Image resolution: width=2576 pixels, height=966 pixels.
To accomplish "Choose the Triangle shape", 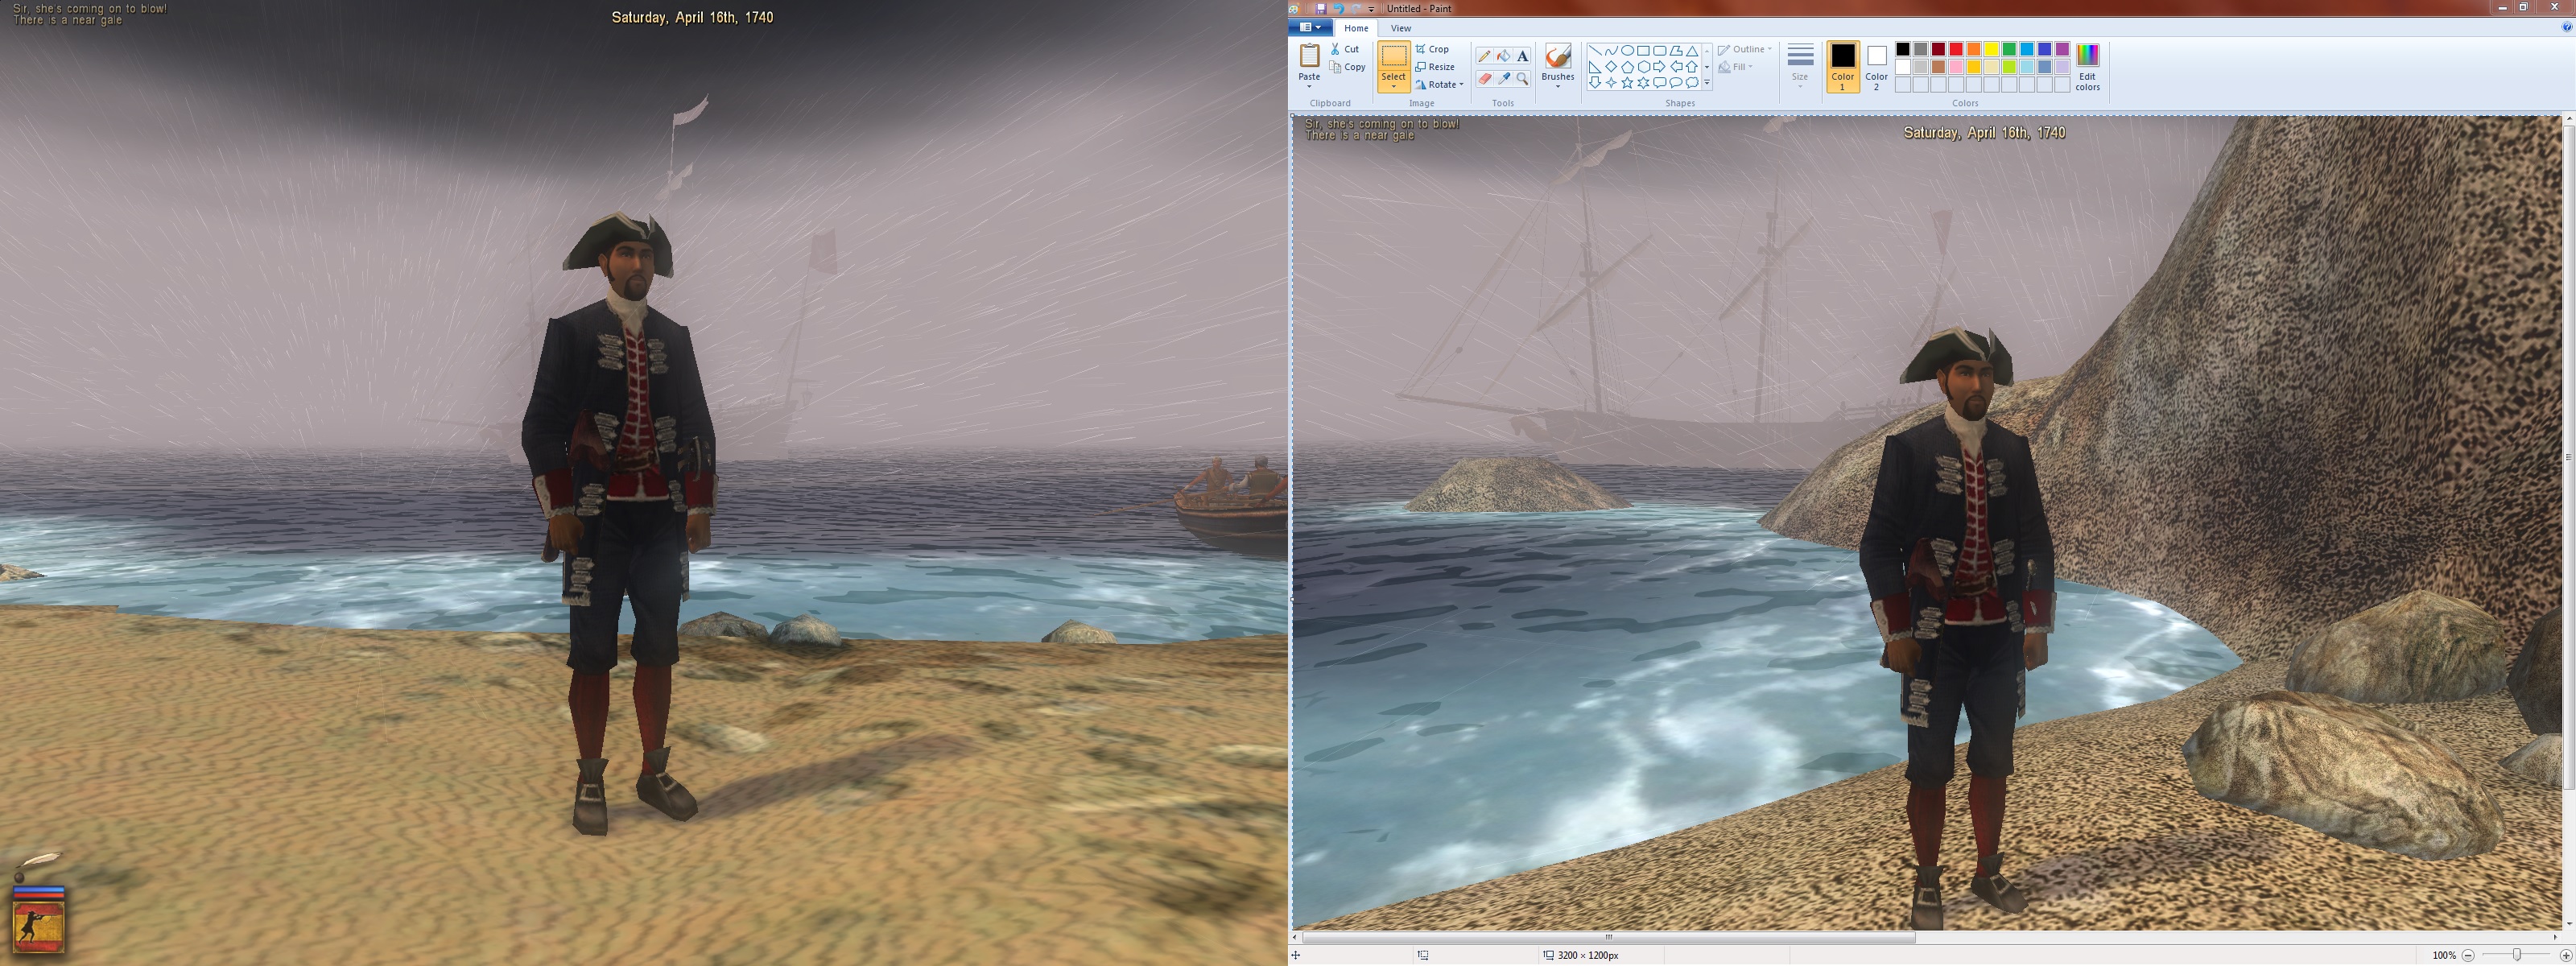I will click(x=1692, y=50).
